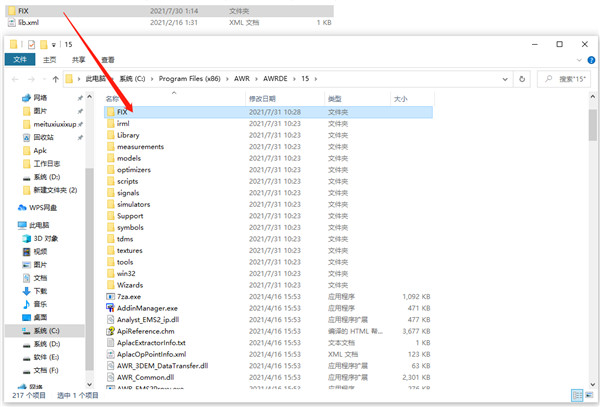Switch to the 查看 ribbon tab

[107, 59]
